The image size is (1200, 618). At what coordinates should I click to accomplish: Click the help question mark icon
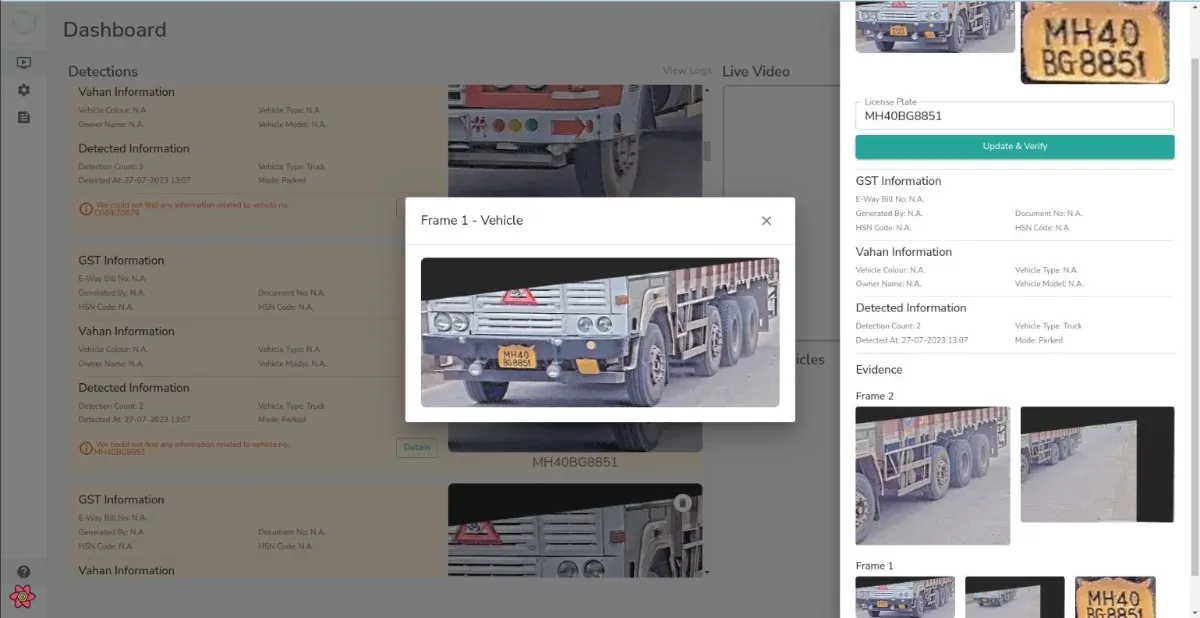tap(24, 572)
